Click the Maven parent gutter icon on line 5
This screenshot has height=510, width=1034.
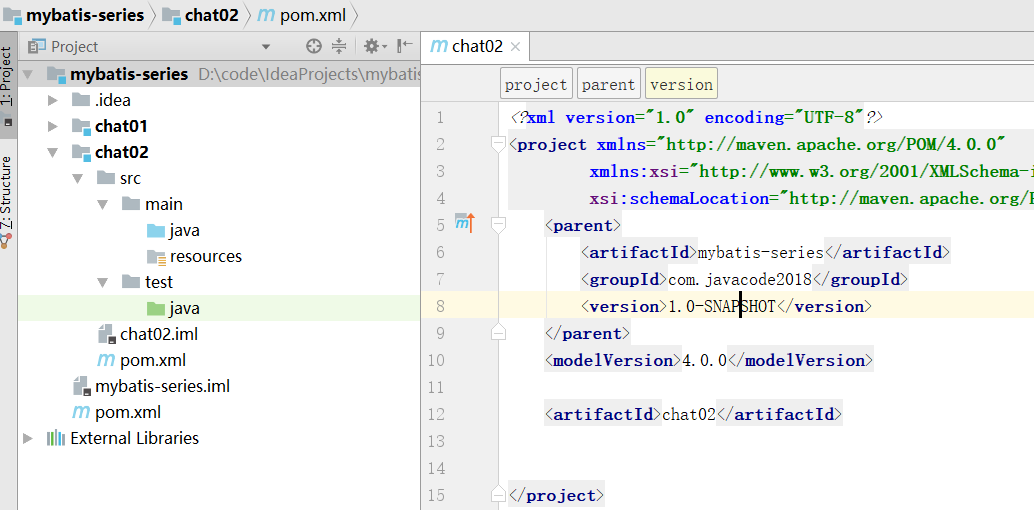pos(464,225)
